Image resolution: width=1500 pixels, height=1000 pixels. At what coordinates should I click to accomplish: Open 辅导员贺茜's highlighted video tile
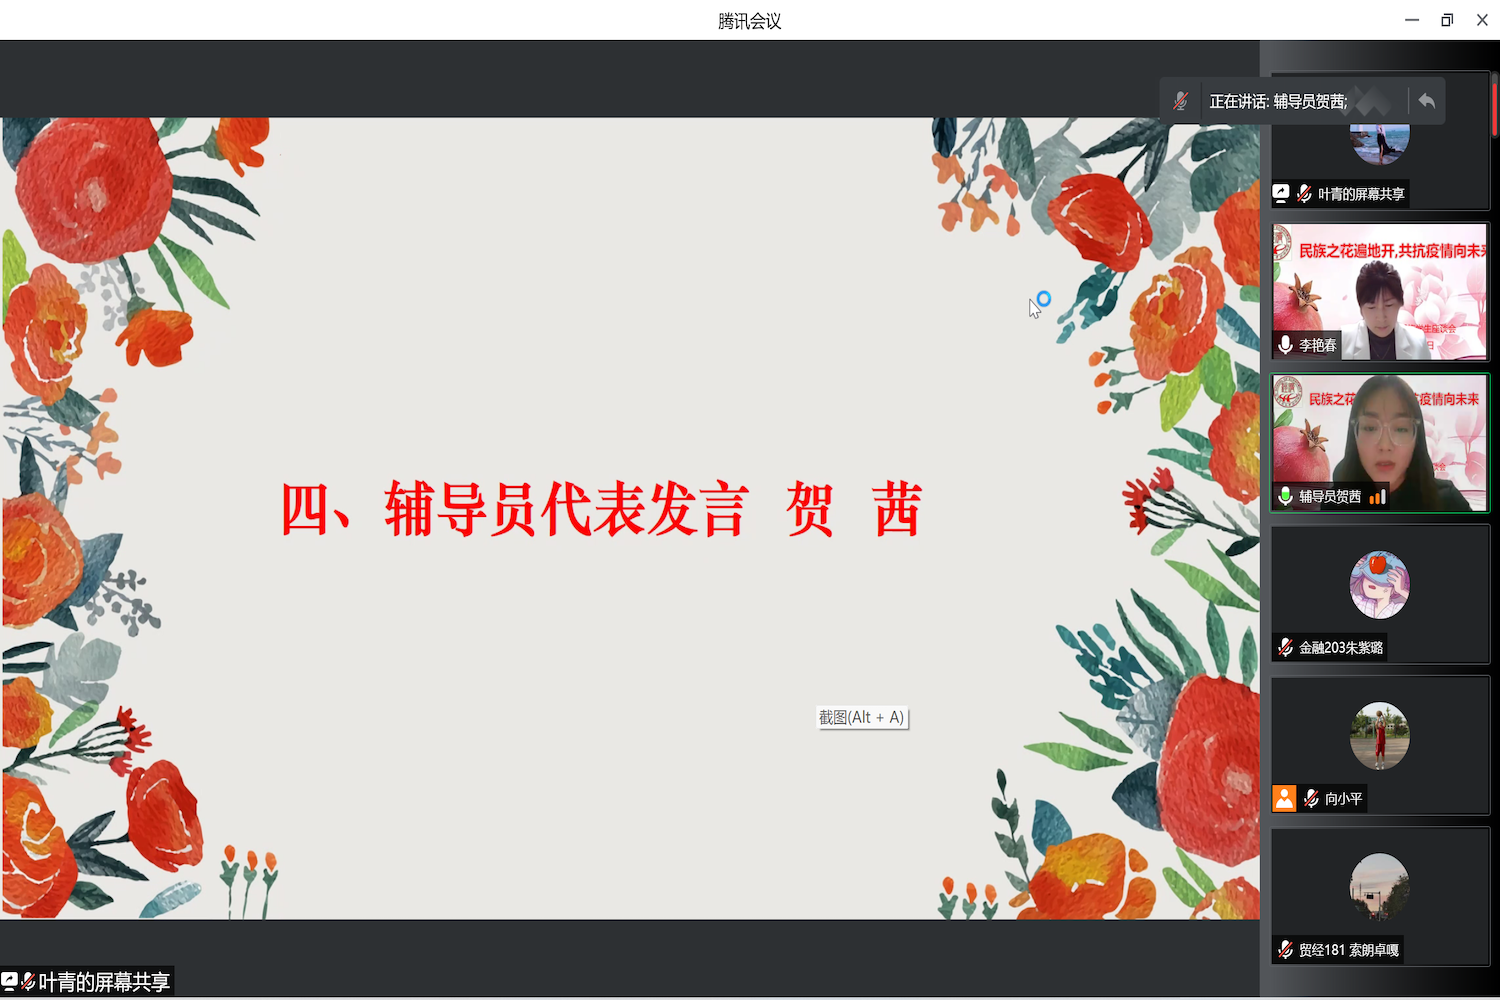(x=1380, y=440)
